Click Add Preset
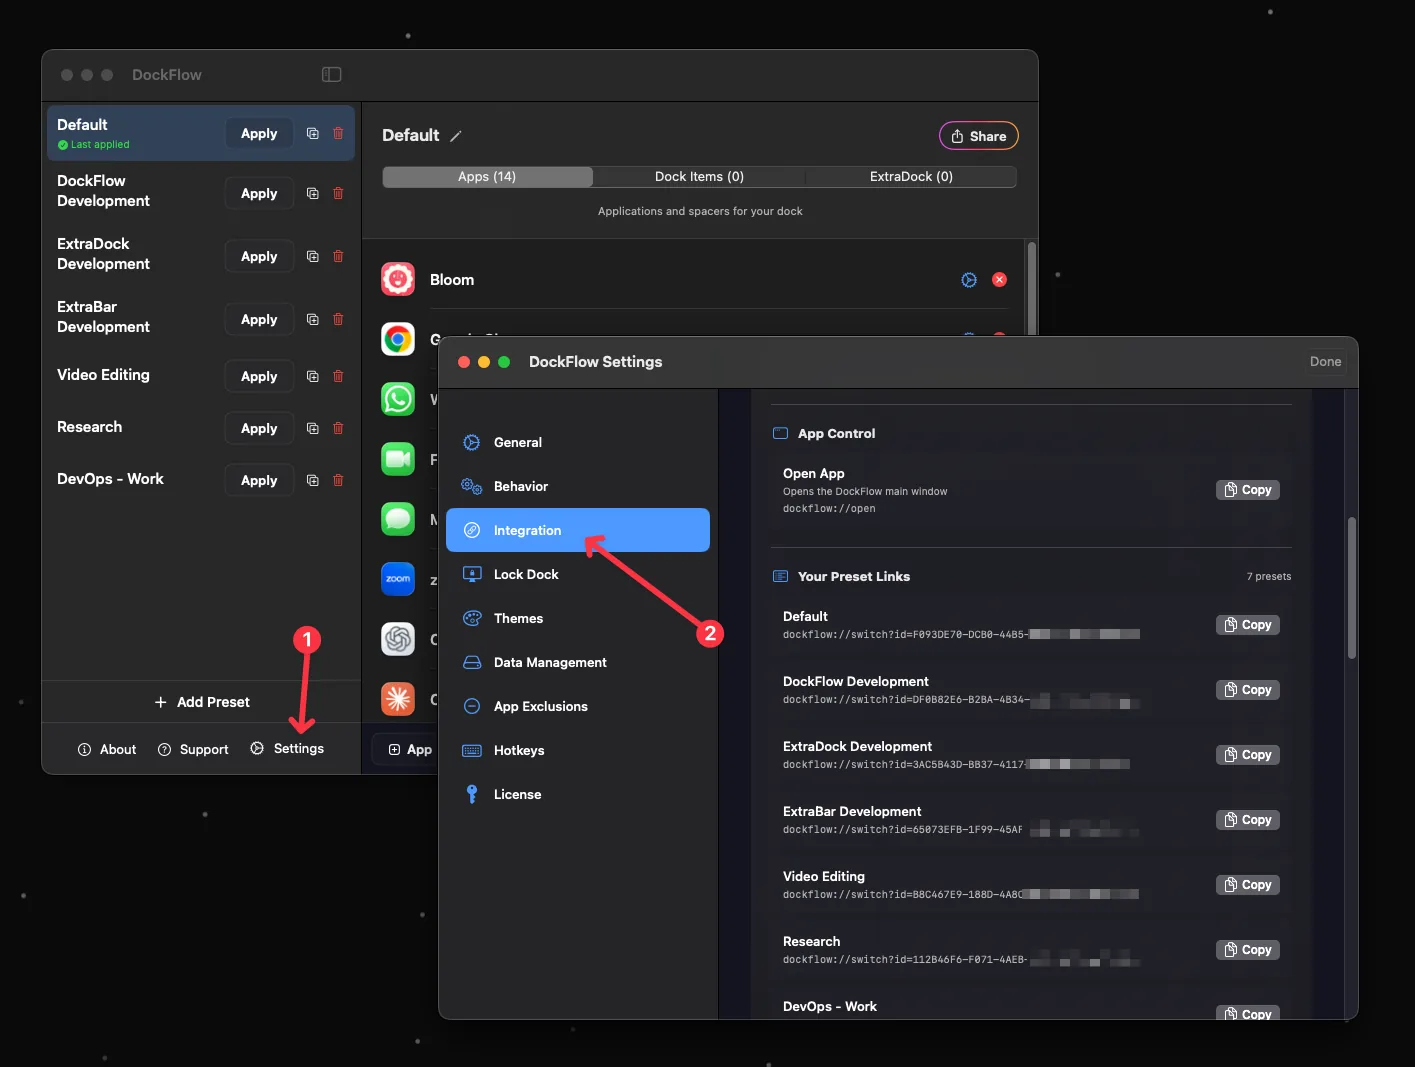The height and width of the screenshot is (1067, 1415). 202,702
